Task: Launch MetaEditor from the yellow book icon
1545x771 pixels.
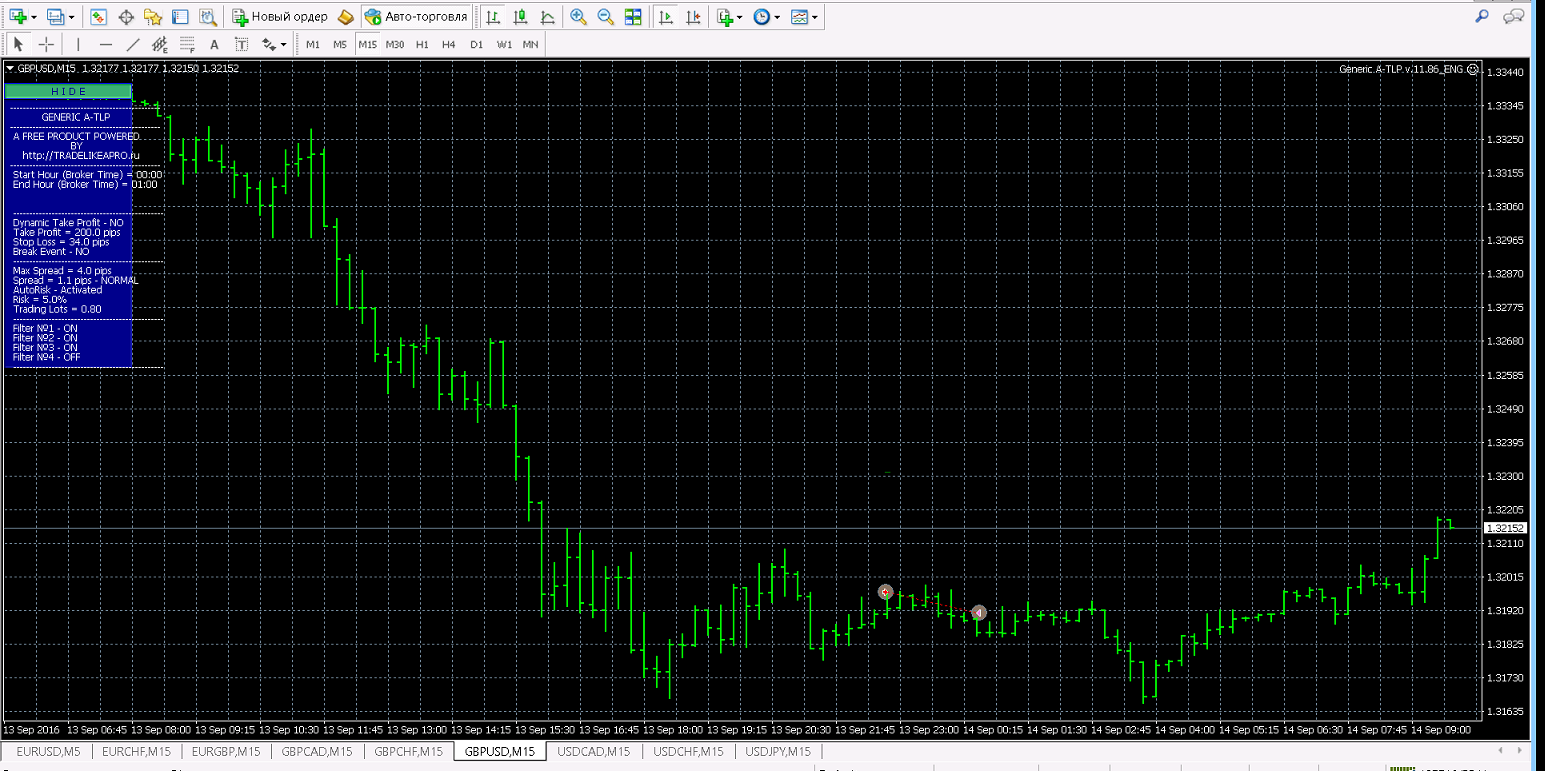Action: tap(345, 17)
